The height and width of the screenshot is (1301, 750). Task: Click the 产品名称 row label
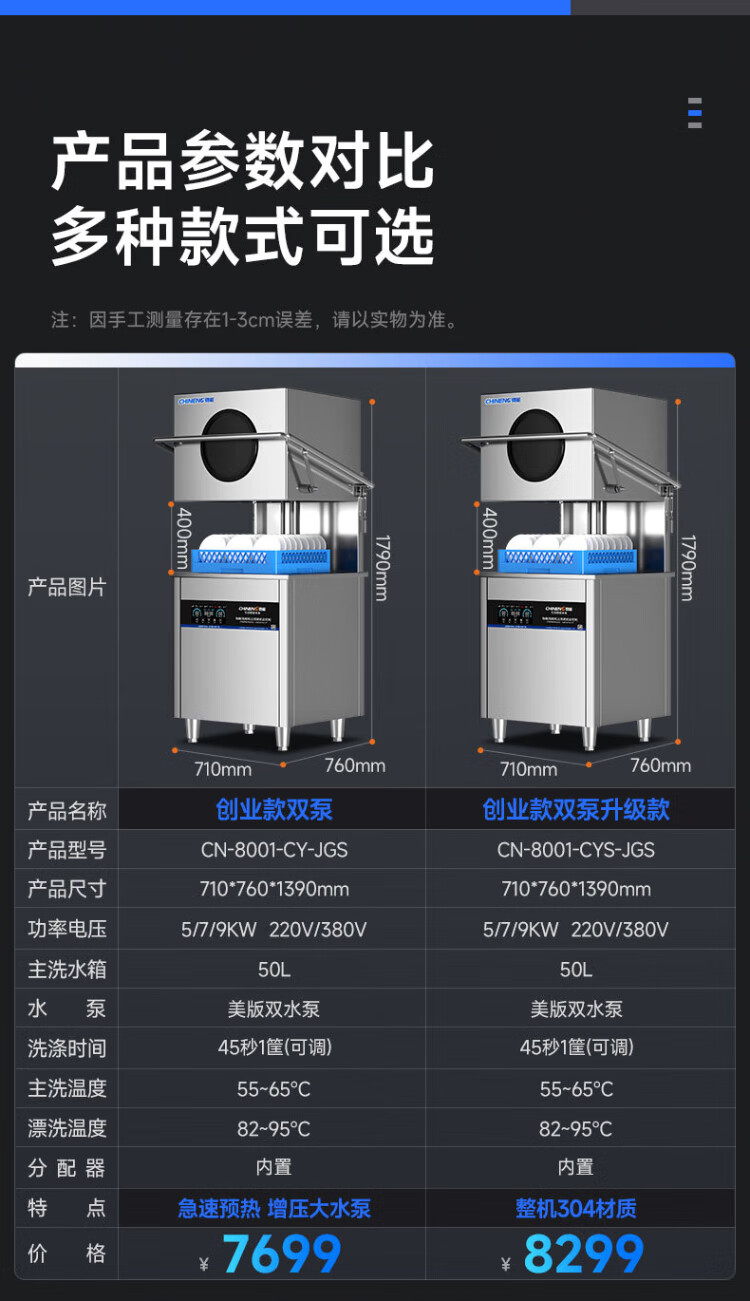pyautogui.click(x=66, y=810)
